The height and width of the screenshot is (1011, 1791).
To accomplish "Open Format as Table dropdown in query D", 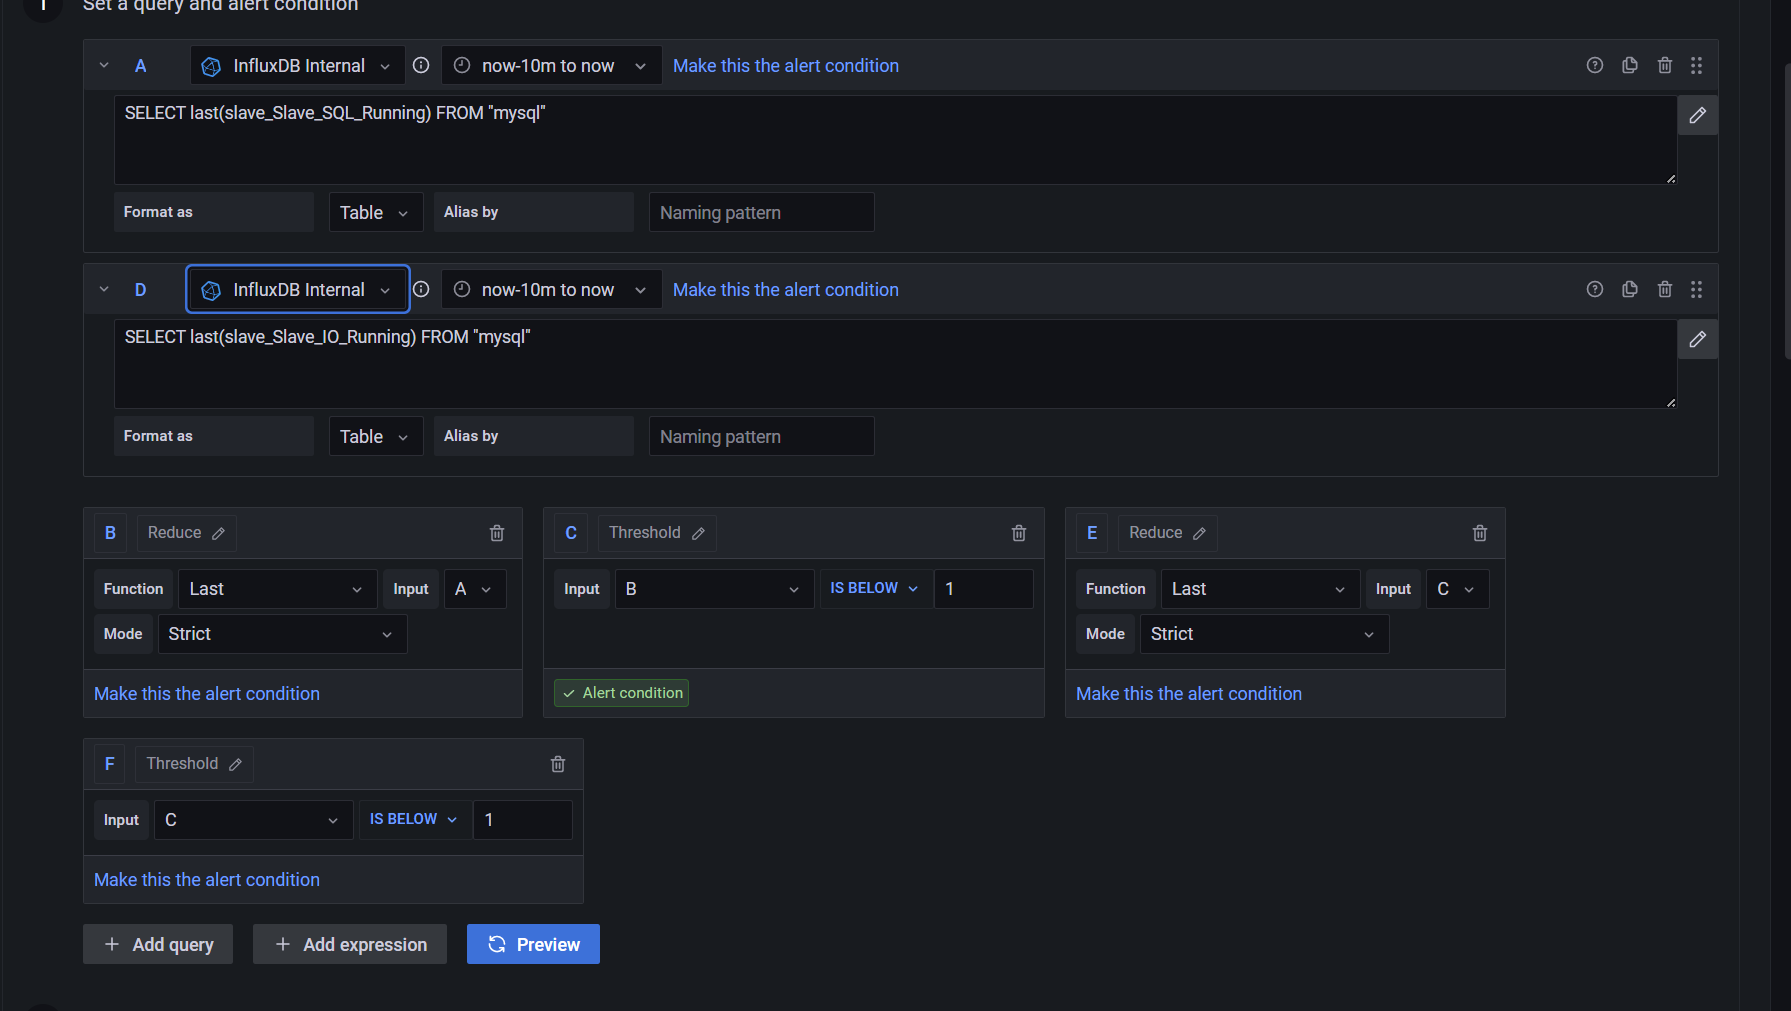I will tap(376, 436).
